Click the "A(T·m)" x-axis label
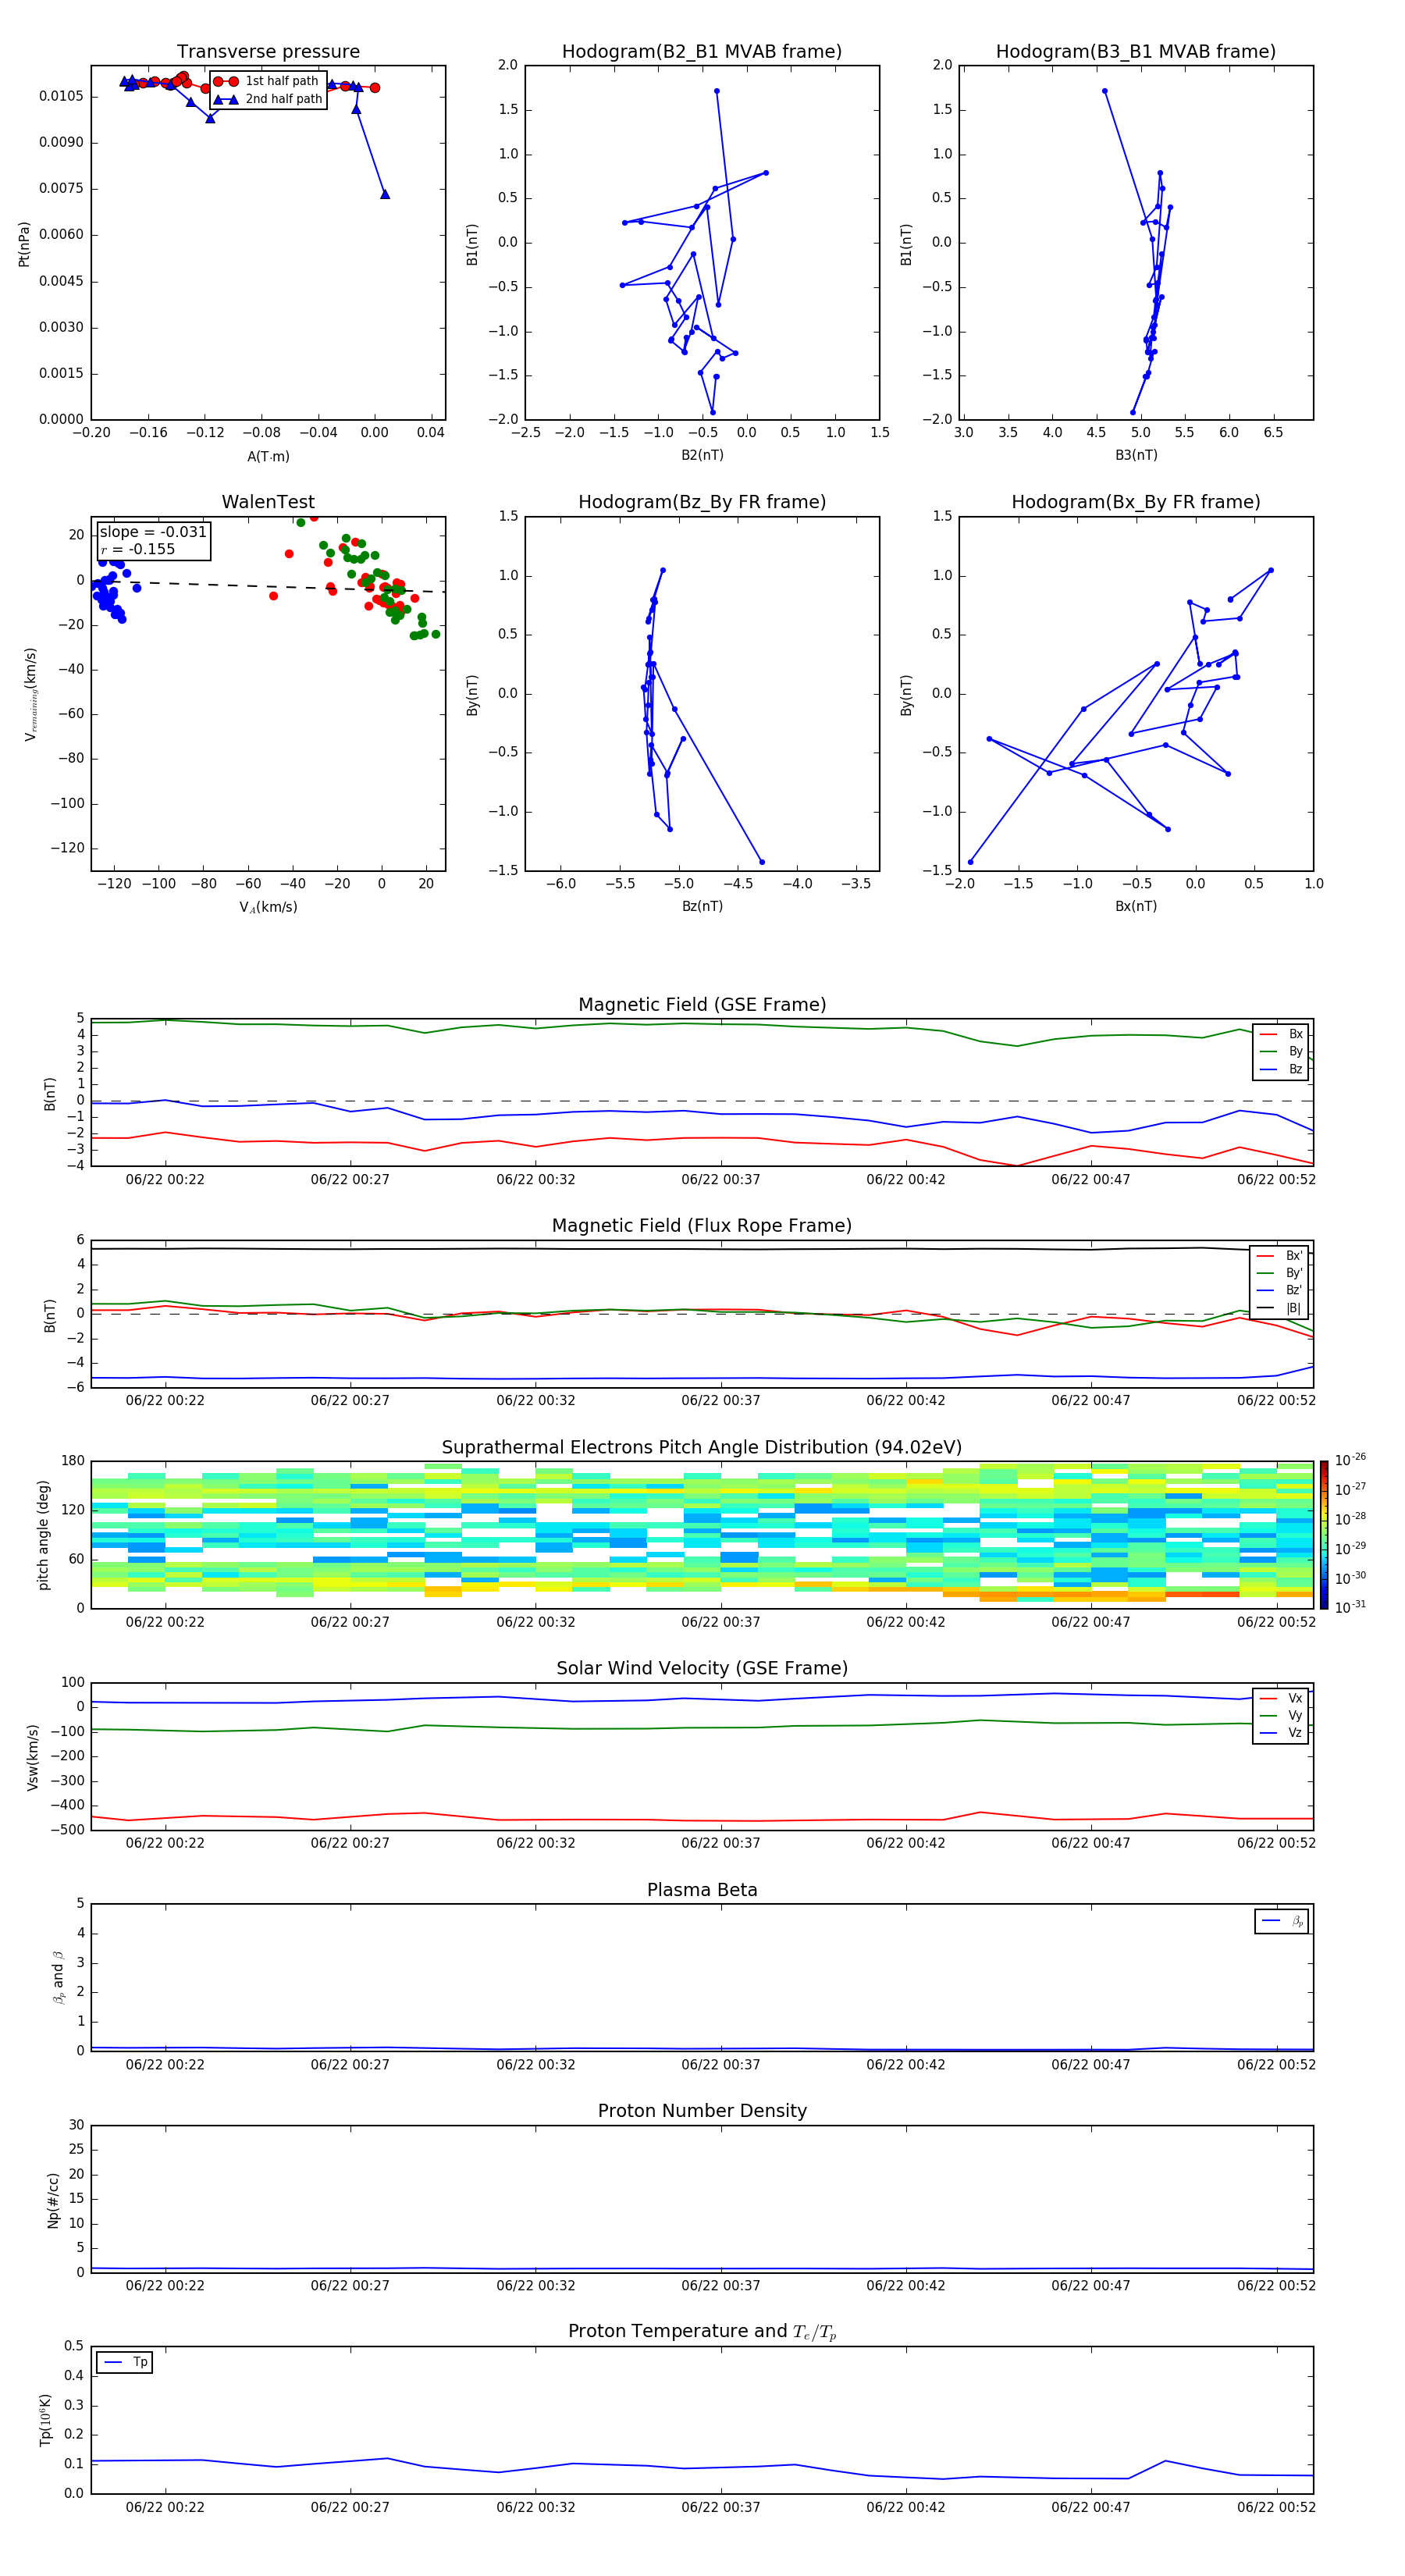The width and height of the screenshot is (1405, 2576). (268, 456)
